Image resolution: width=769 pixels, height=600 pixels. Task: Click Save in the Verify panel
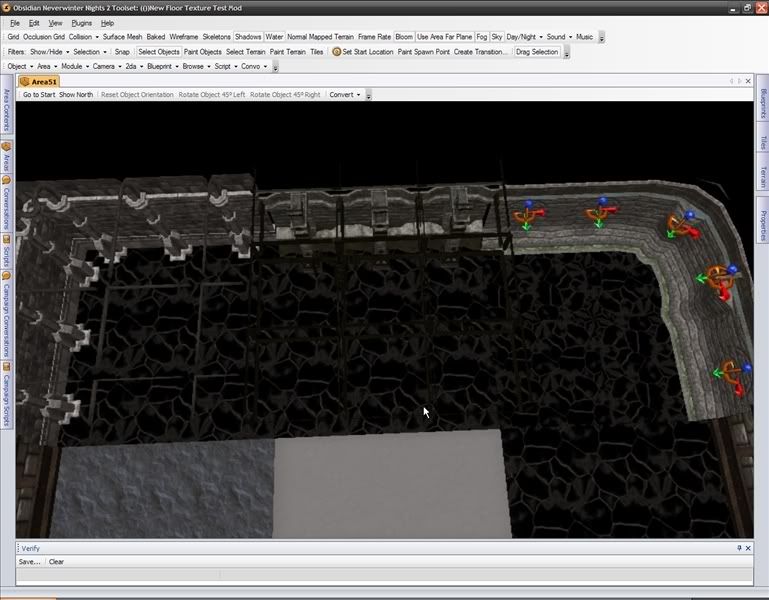[29, 562]
